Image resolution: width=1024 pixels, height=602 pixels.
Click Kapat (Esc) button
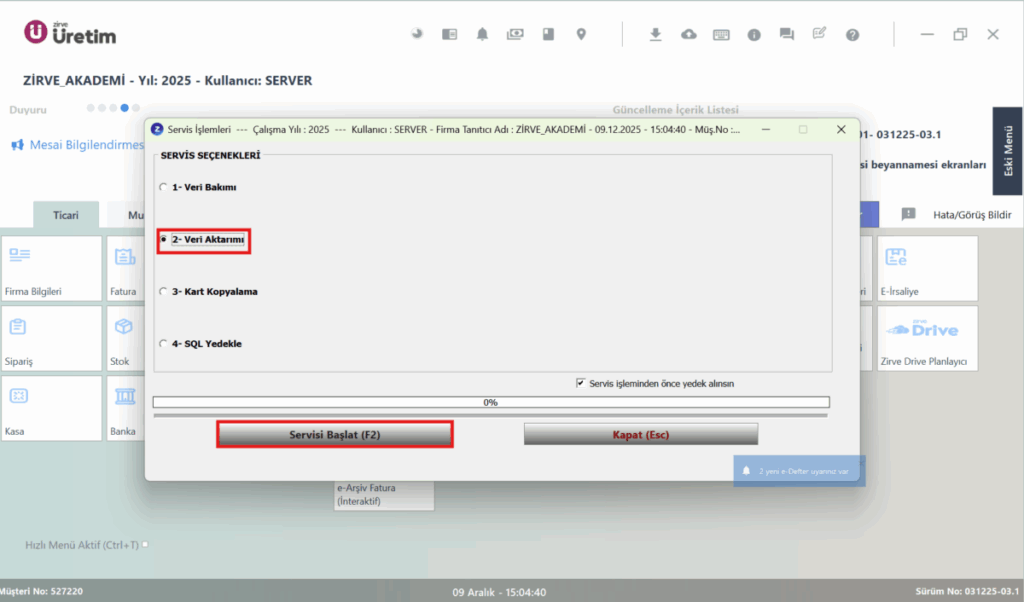pyautogui.click(x=641, y=434)
